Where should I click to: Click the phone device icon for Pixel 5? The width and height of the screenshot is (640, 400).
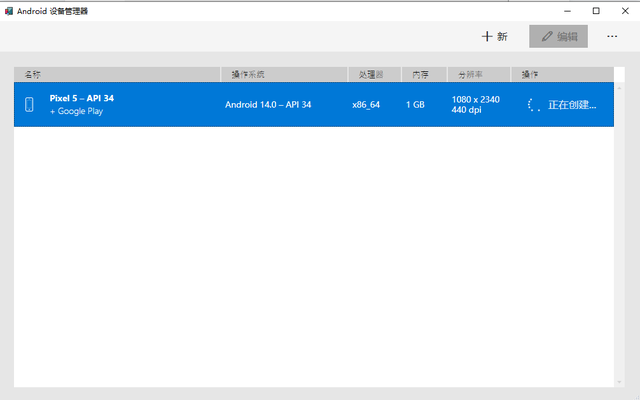point(29,104)
